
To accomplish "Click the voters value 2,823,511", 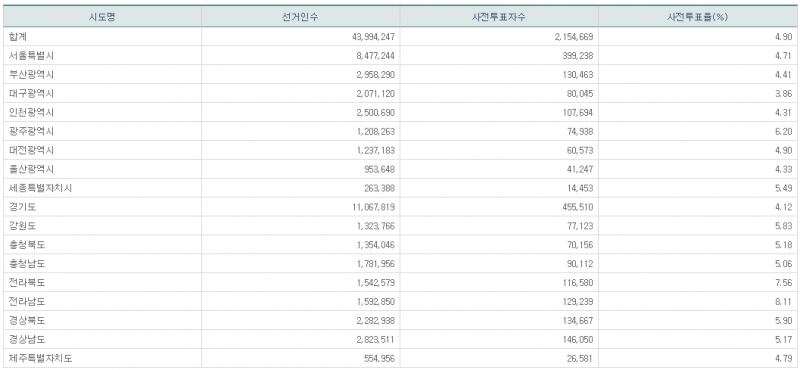I will click(x=375, y=339).
